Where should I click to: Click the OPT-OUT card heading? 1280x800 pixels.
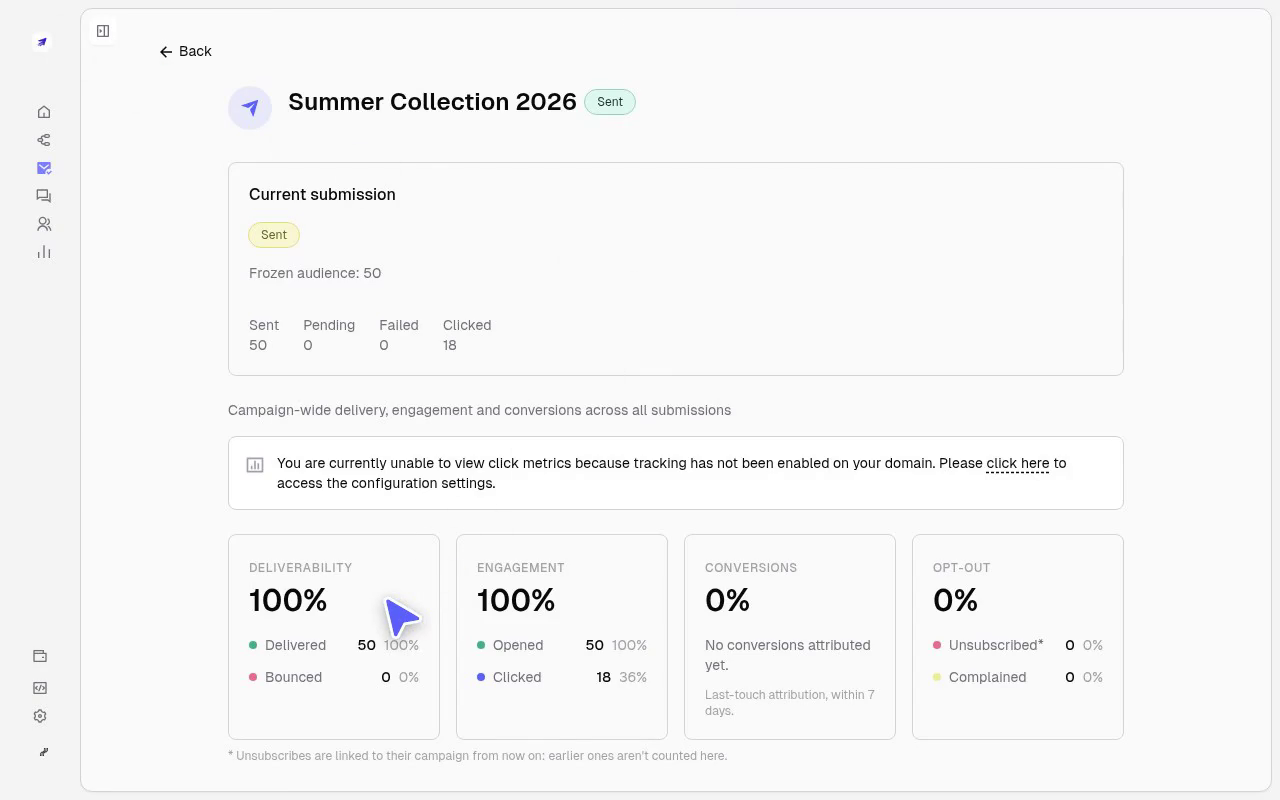[961, 567]
